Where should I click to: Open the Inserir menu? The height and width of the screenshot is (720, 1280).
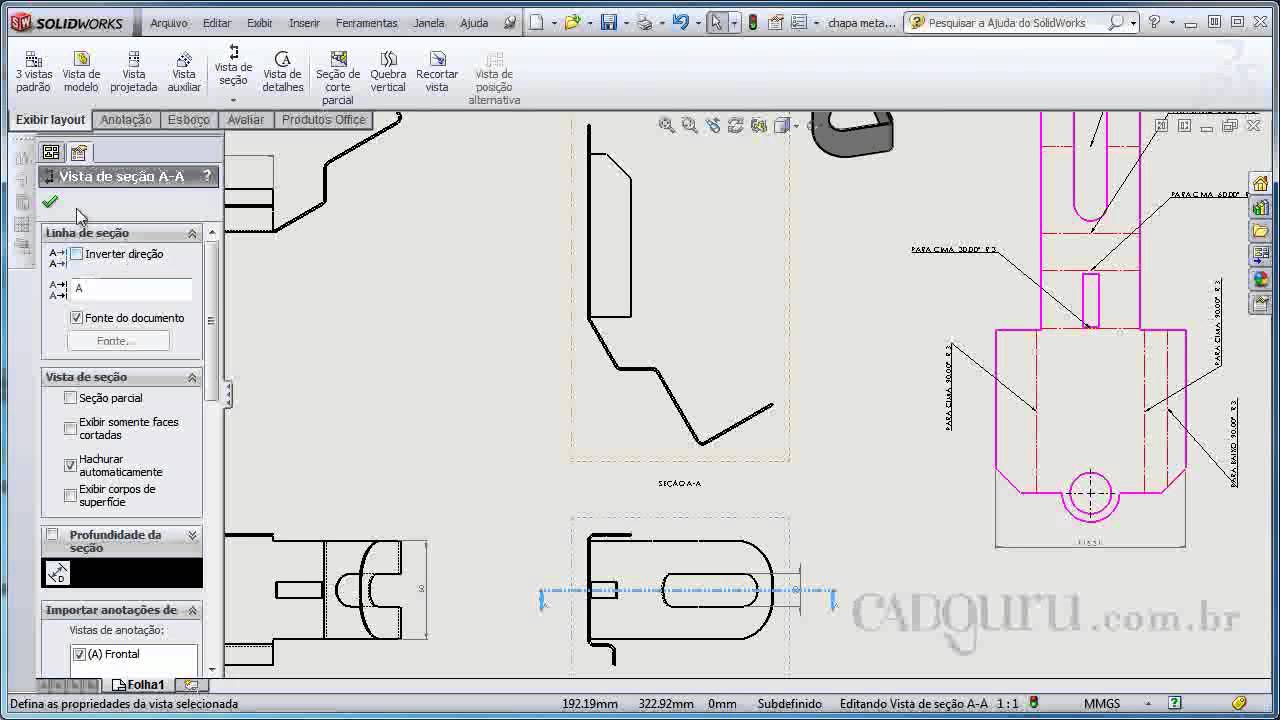pos(304,23)
